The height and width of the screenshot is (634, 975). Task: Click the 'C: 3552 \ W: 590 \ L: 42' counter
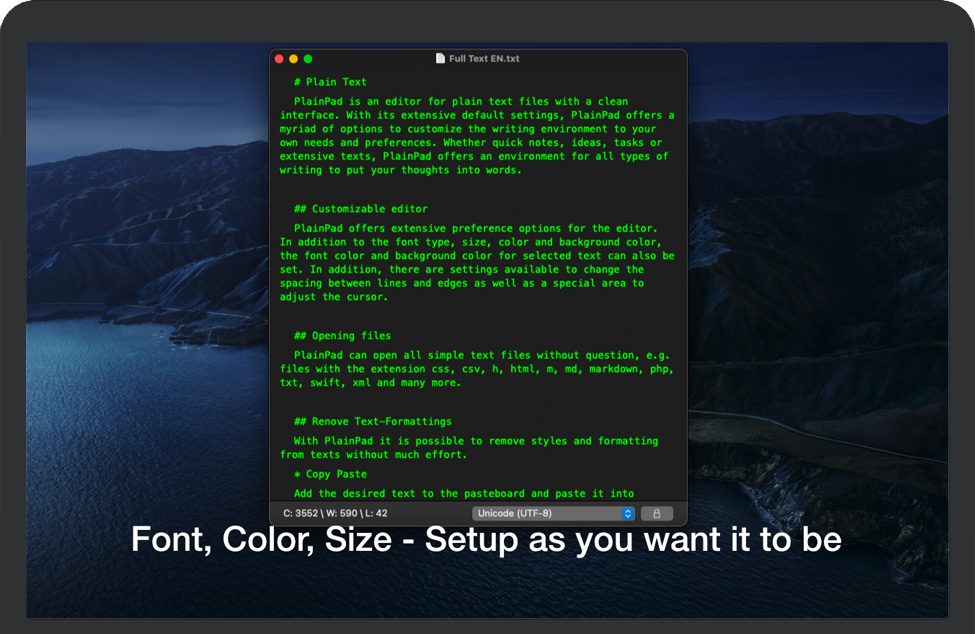click(335, 513)
